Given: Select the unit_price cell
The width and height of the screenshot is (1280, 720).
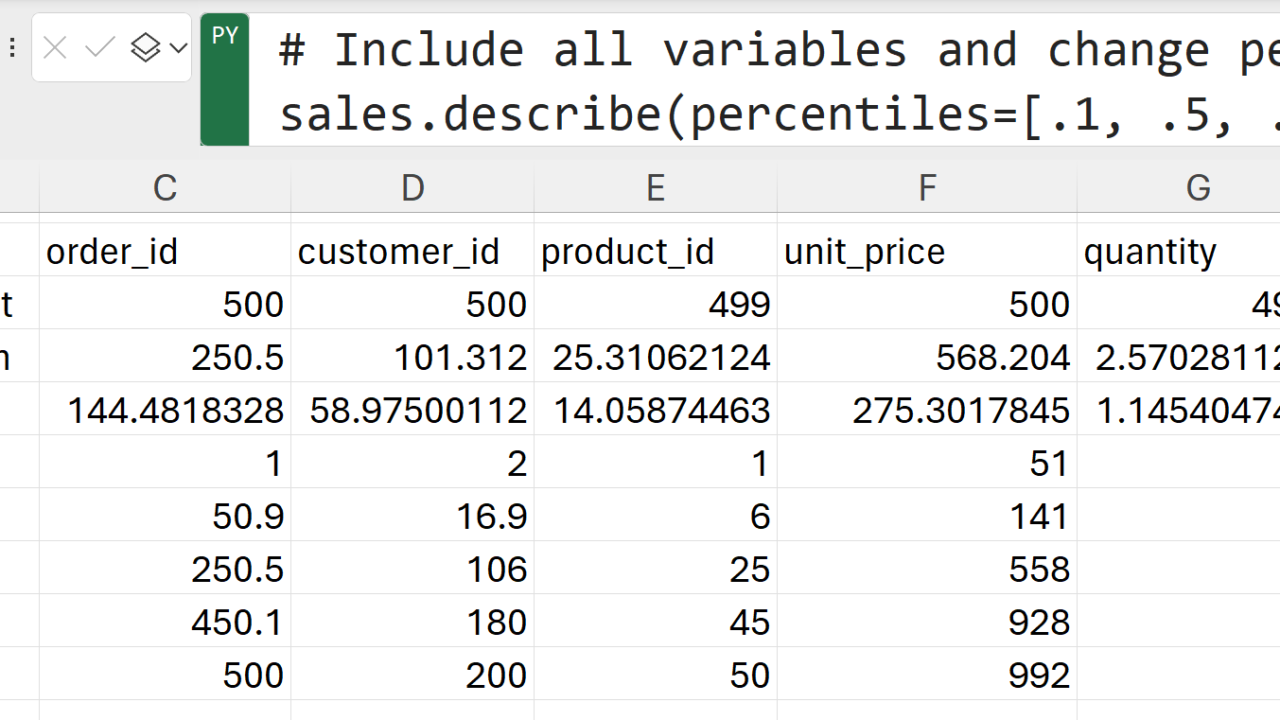Looking at the screenshot, I should (927, 251).
